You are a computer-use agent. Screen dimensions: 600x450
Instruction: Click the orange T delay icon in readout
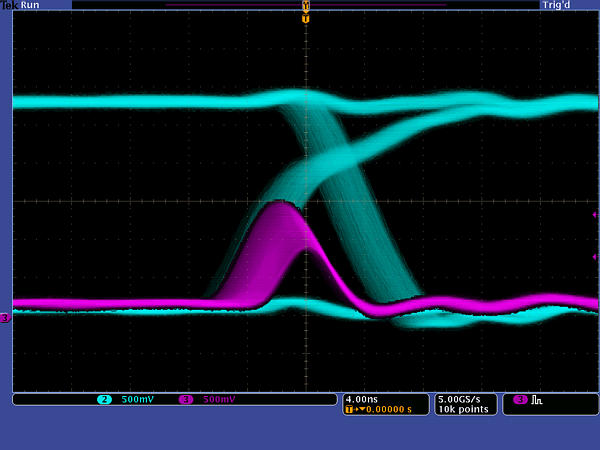[349, 409]
